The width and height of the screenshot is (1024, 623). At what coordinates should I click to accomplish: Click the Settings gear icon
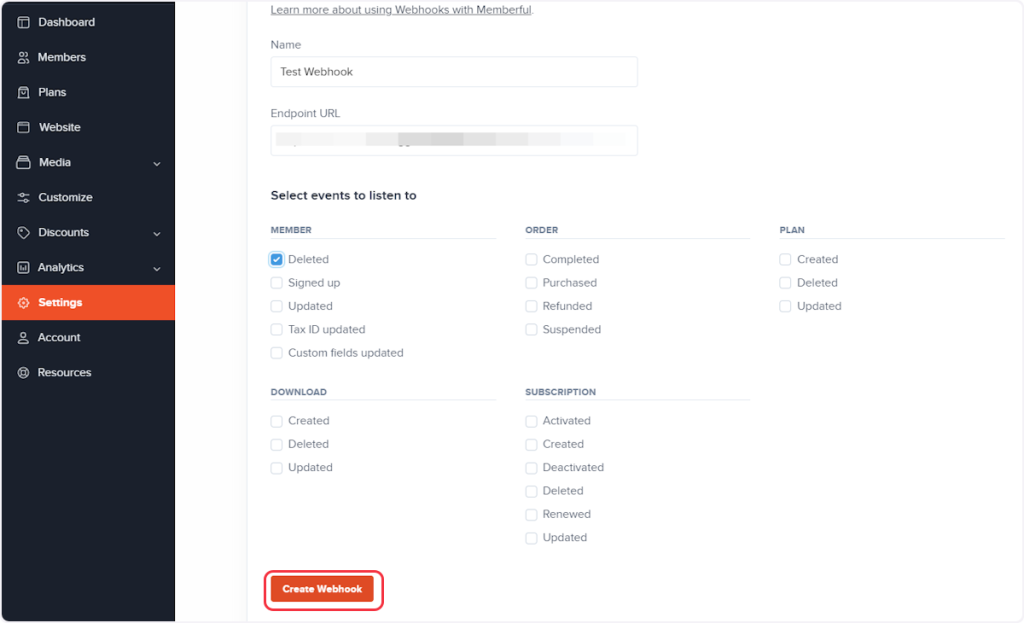click(24, 302)
